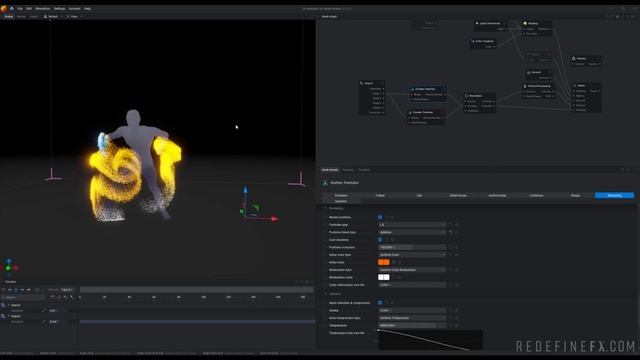Open the Collisions parameter tab
This screenshot has width=640, height=360.
(536, 196)
